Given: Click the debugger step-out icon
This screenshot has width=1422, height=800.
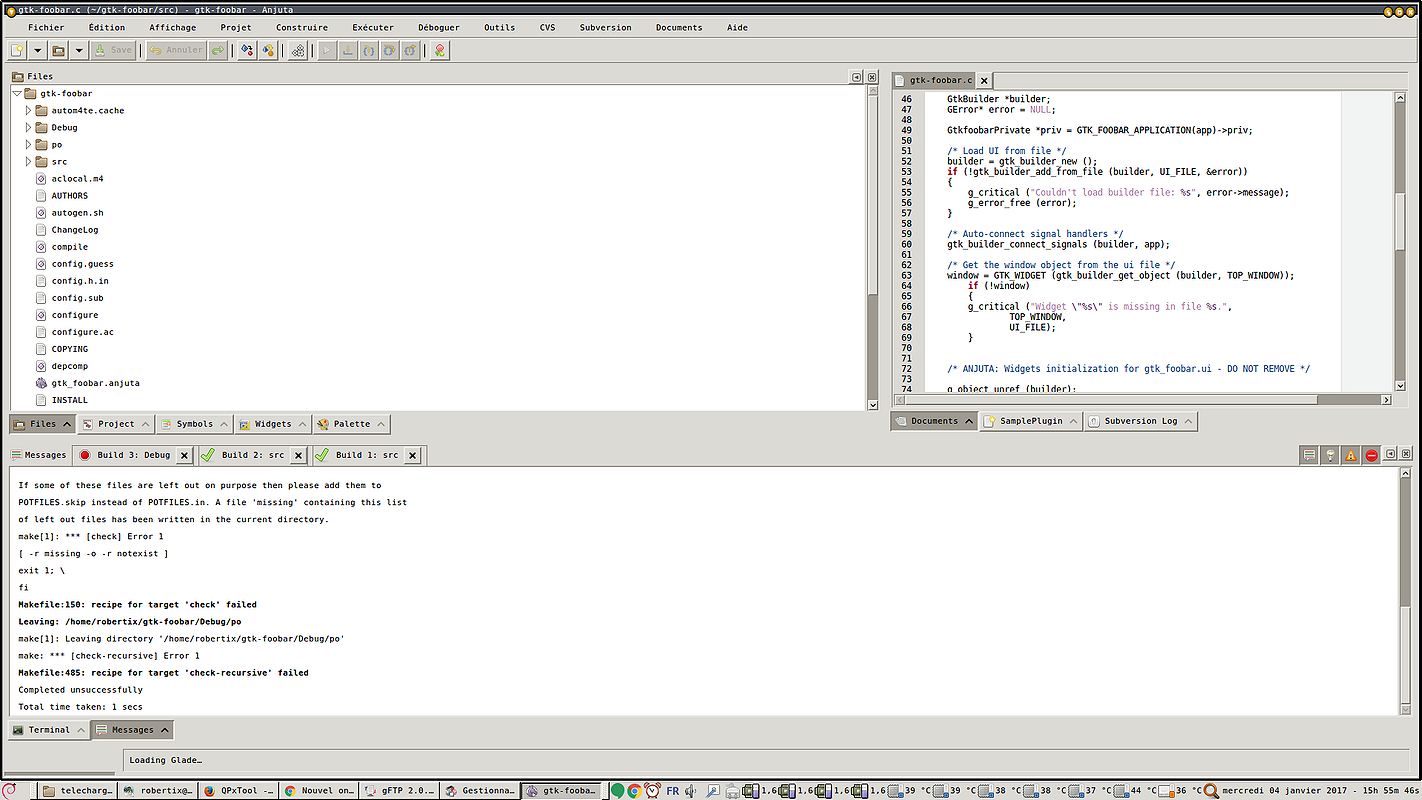Looking at the screenshot, I should coord(410,50).
